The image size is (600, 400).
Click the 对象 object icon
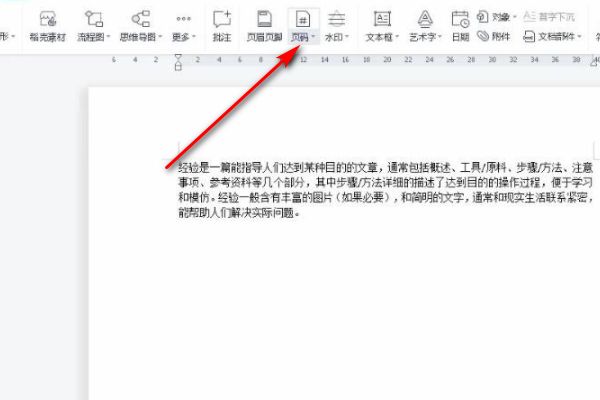(x=482, y=16)
